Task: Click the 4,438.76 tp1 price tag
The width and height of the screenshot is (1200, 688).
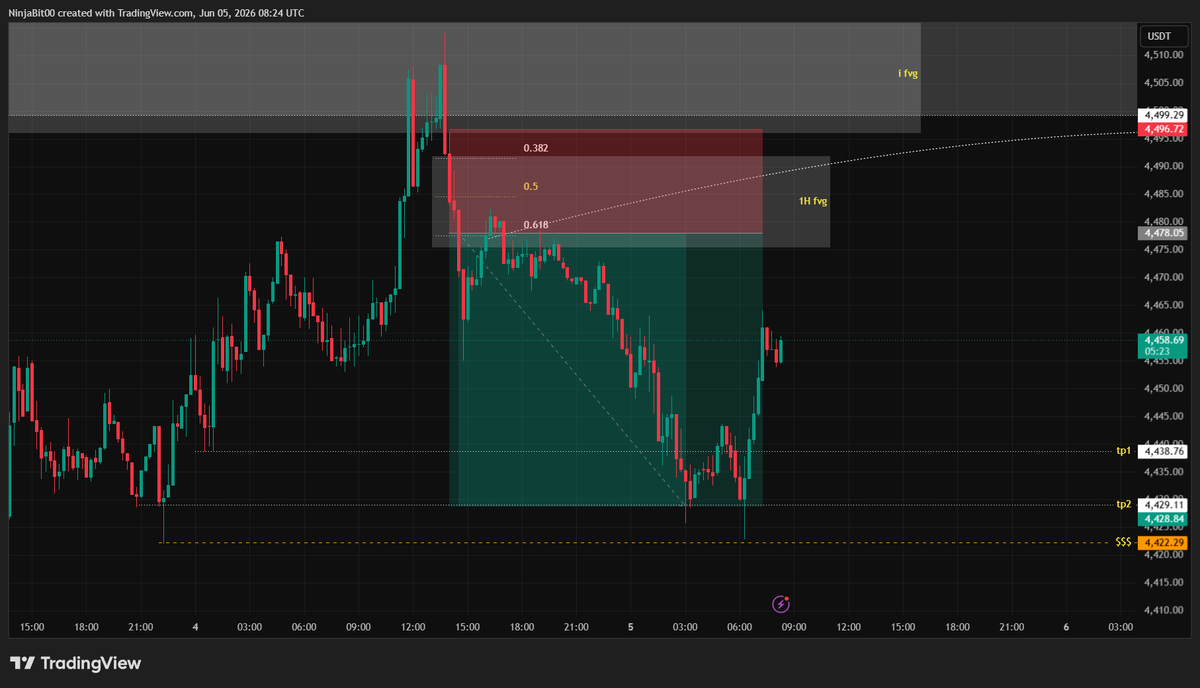Action: 1163,451
